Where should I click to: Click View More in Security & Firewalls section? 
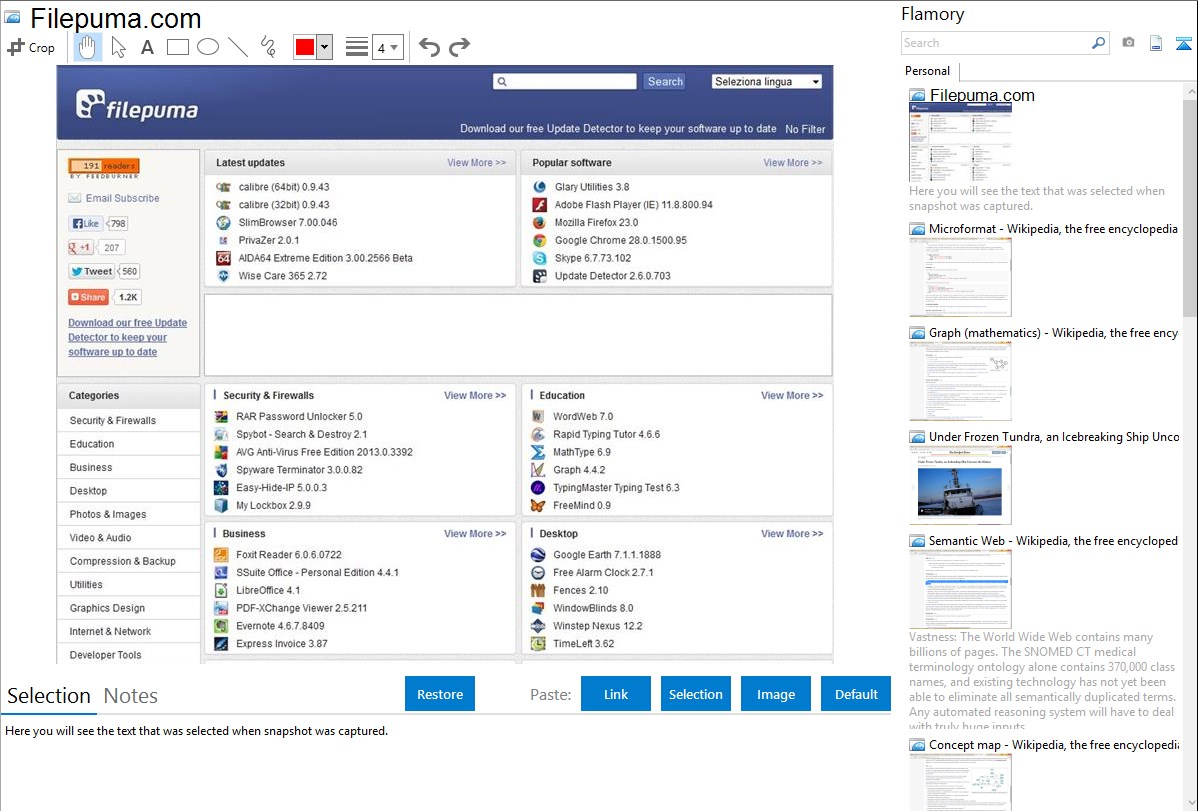[x=475, y=395]
